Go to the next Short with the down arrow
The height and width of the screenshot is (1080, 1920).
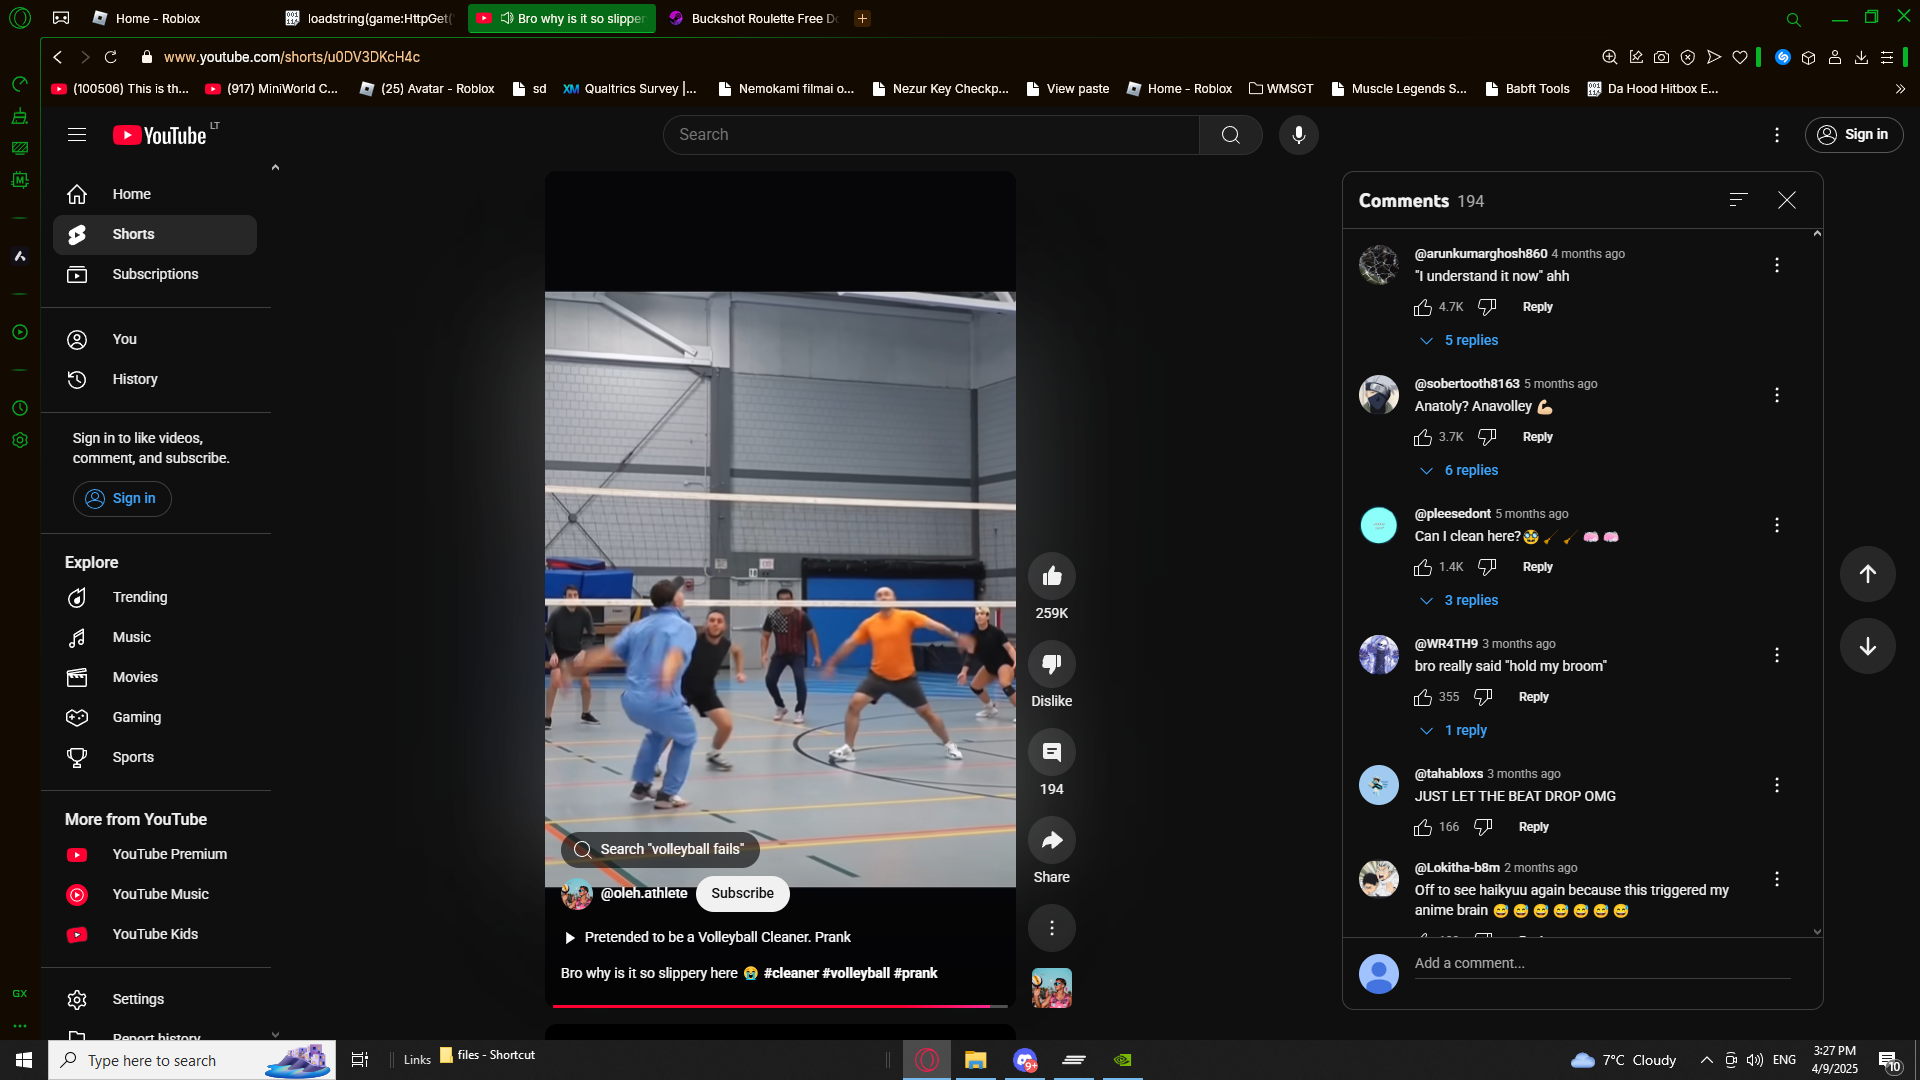pyautogui.click(x=1867, y=646)
